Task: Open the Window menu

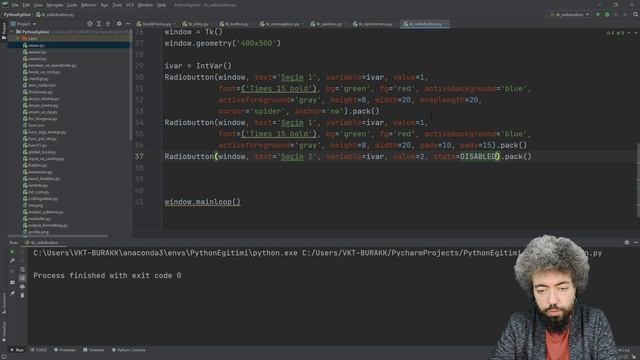Action: (145, 5)
